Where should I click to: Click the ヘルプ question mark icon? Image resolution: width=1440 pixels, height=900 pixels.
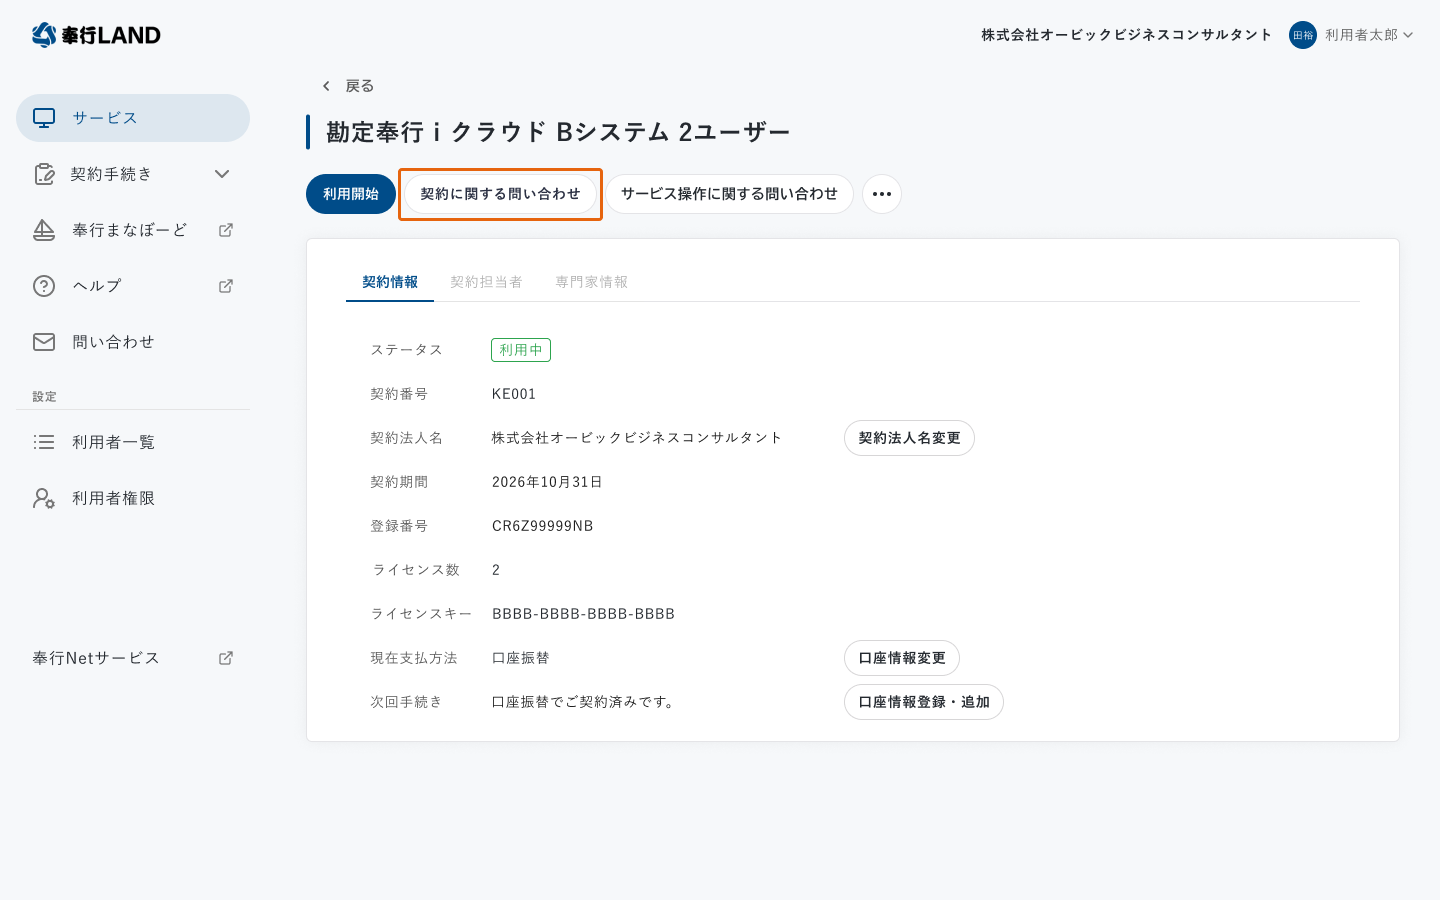point(44,285)
